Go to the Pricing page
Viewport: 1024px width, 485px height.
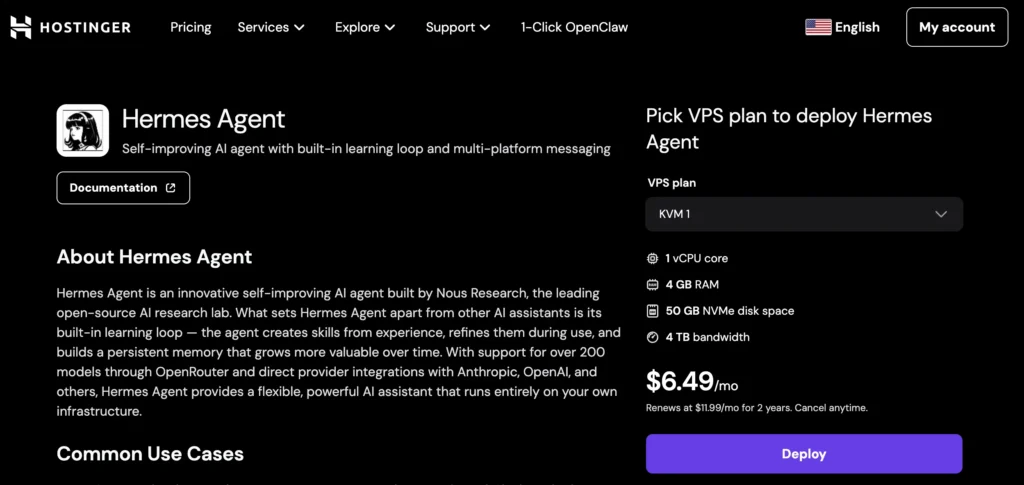click(190, 27)
